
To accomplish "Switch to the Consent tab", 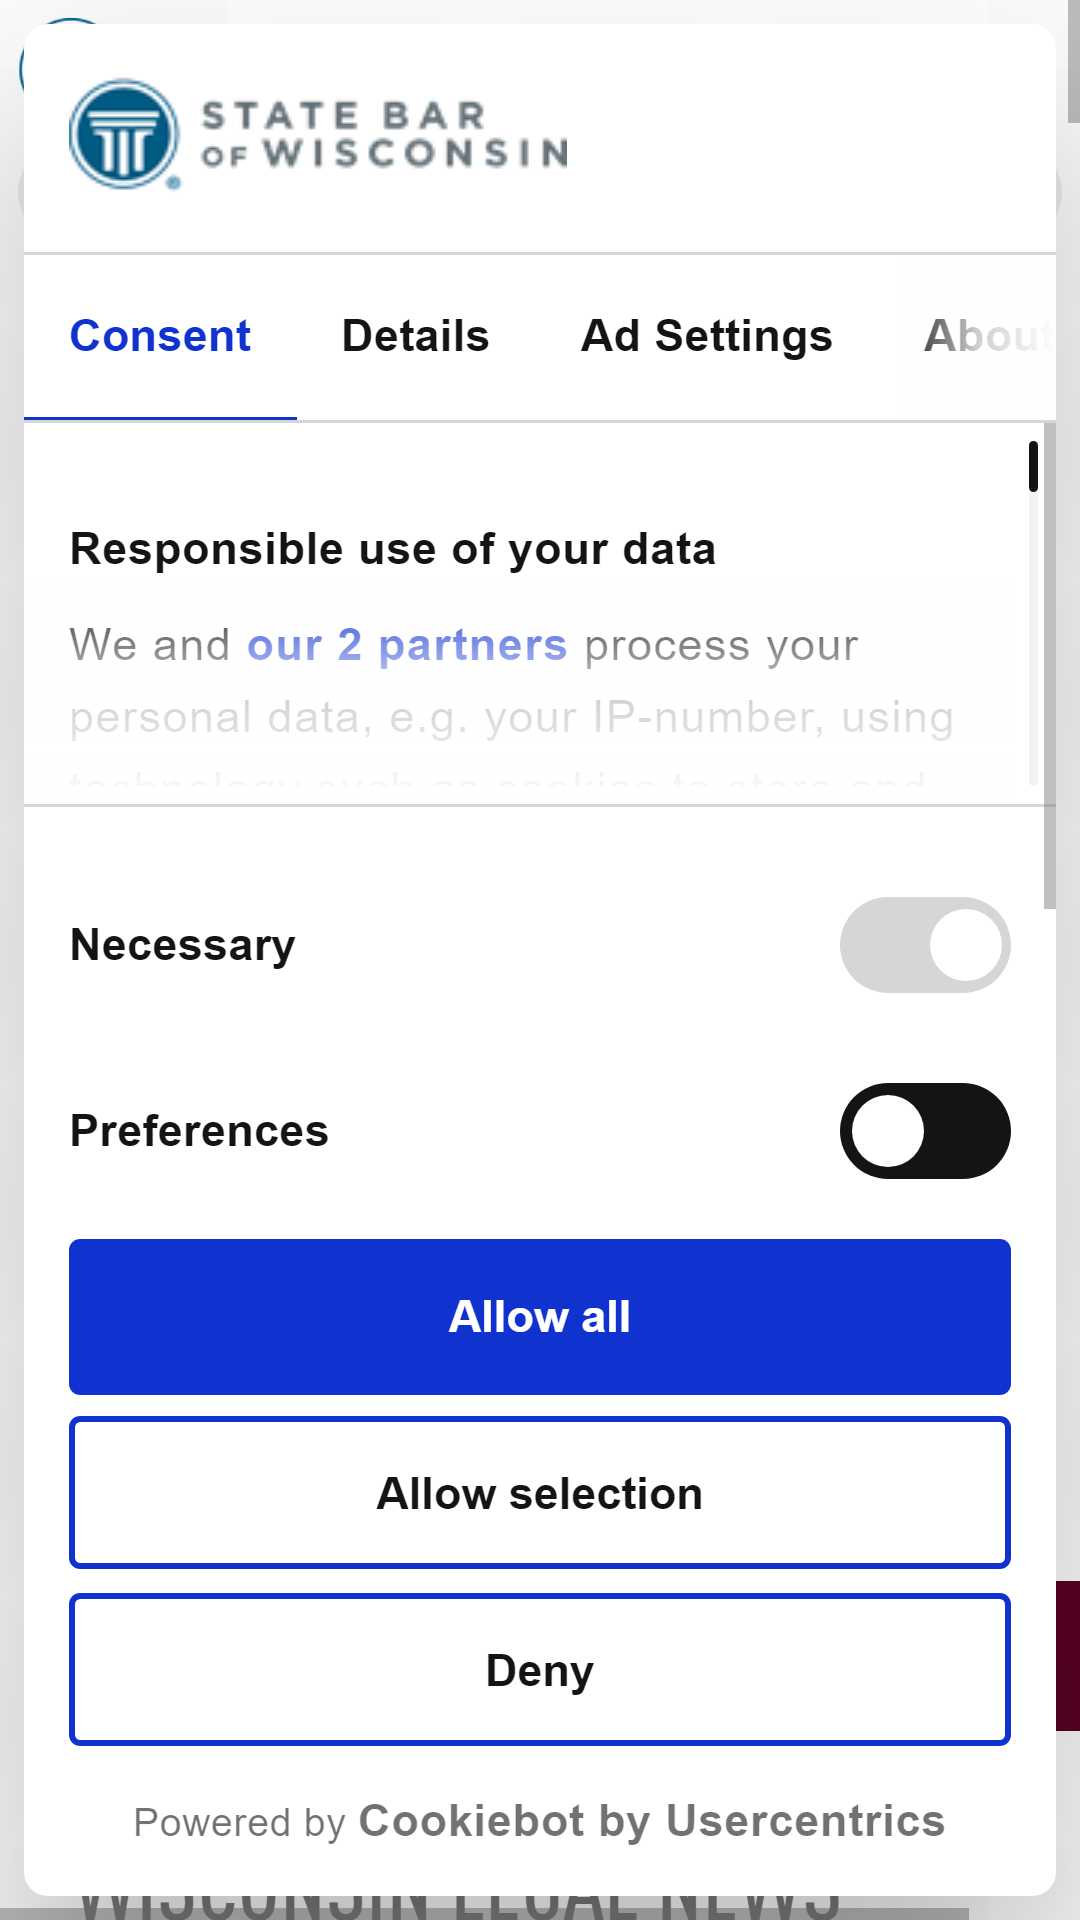I will (x=160, y=336).
